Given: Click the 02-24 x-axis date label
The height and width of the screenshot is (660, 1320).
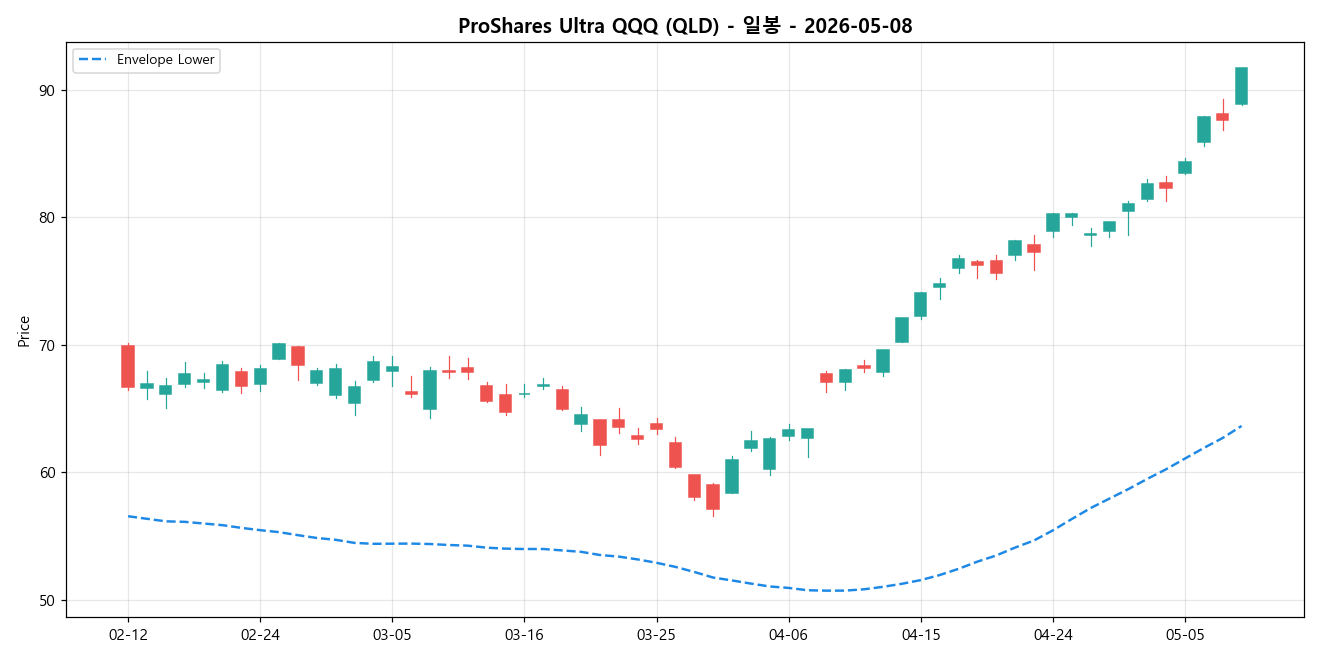Looking at the screenshot, I should click(260, 634).
